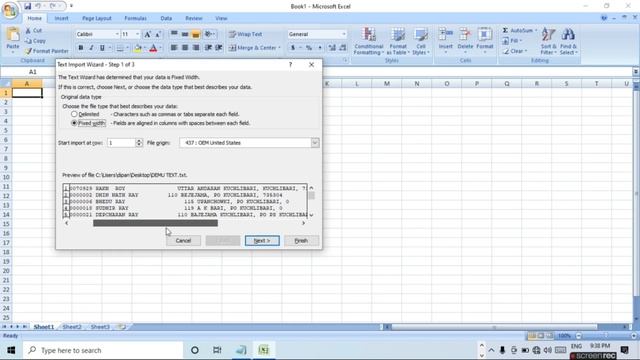
Task: Open Task View on the taskbar
Action: pos(217,350)
